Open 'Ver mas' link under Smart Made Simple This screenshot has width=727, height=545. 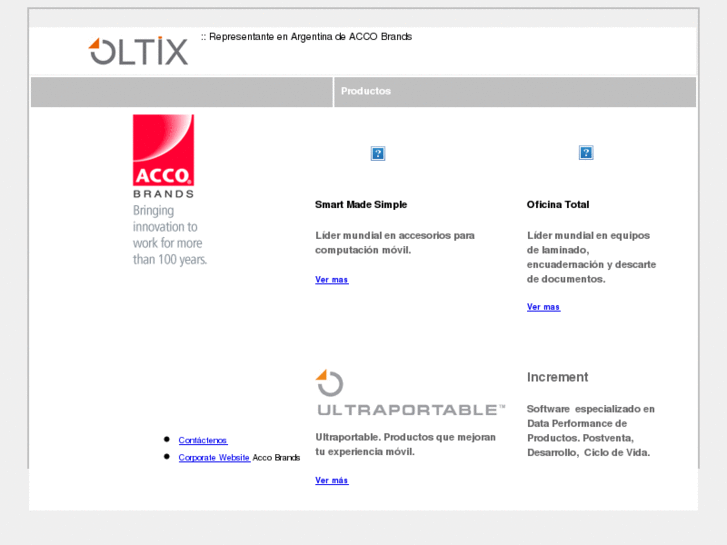click(332, 280)
